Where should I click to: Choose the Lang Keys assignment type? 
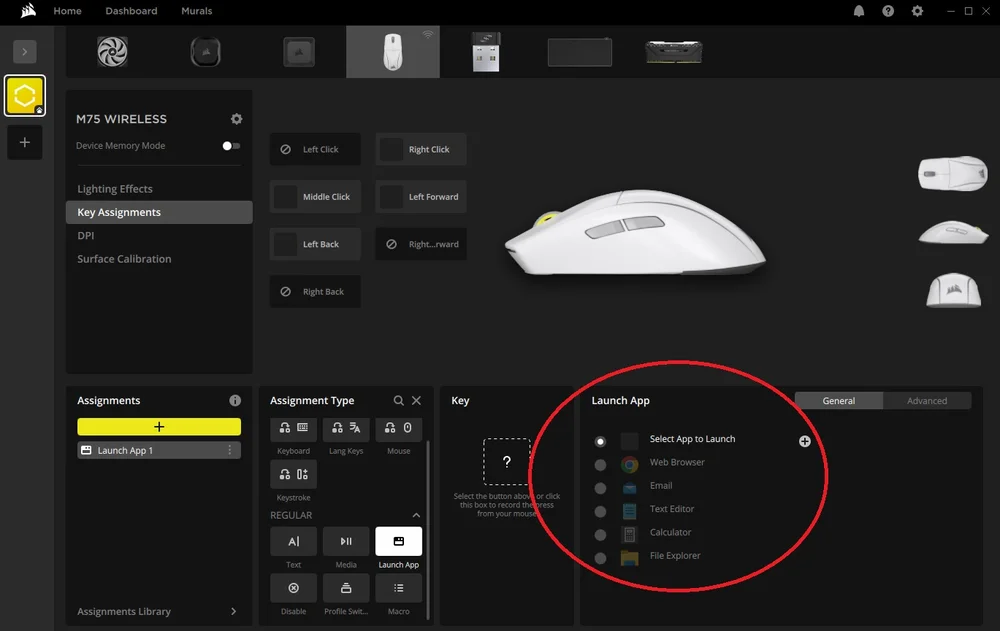point(346,429)
